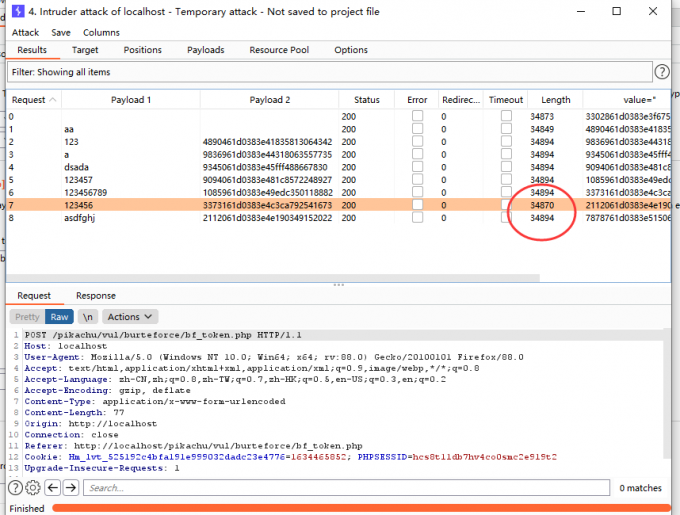Click the Burp Intruder window icon
The height and width of the screenshot is (515, 680).
pyautogui.click(x=18, y=11)
